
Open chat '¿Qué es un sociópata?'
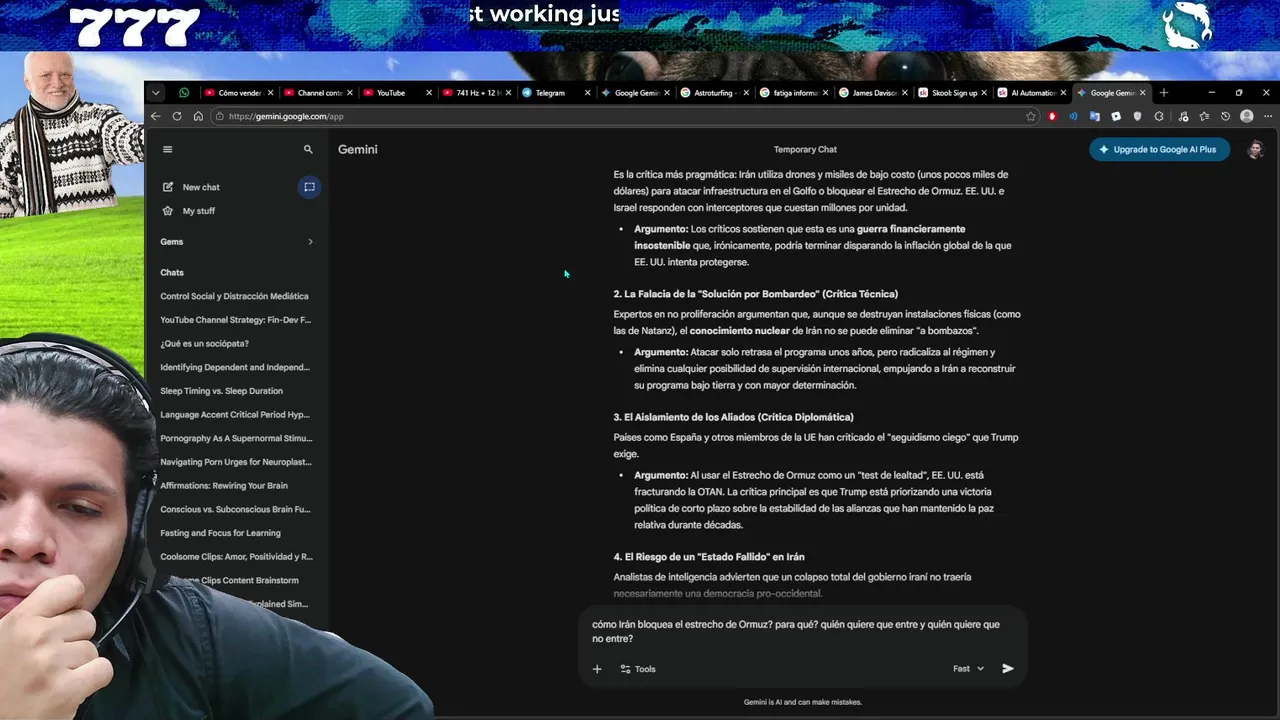(x=204, y=344)
